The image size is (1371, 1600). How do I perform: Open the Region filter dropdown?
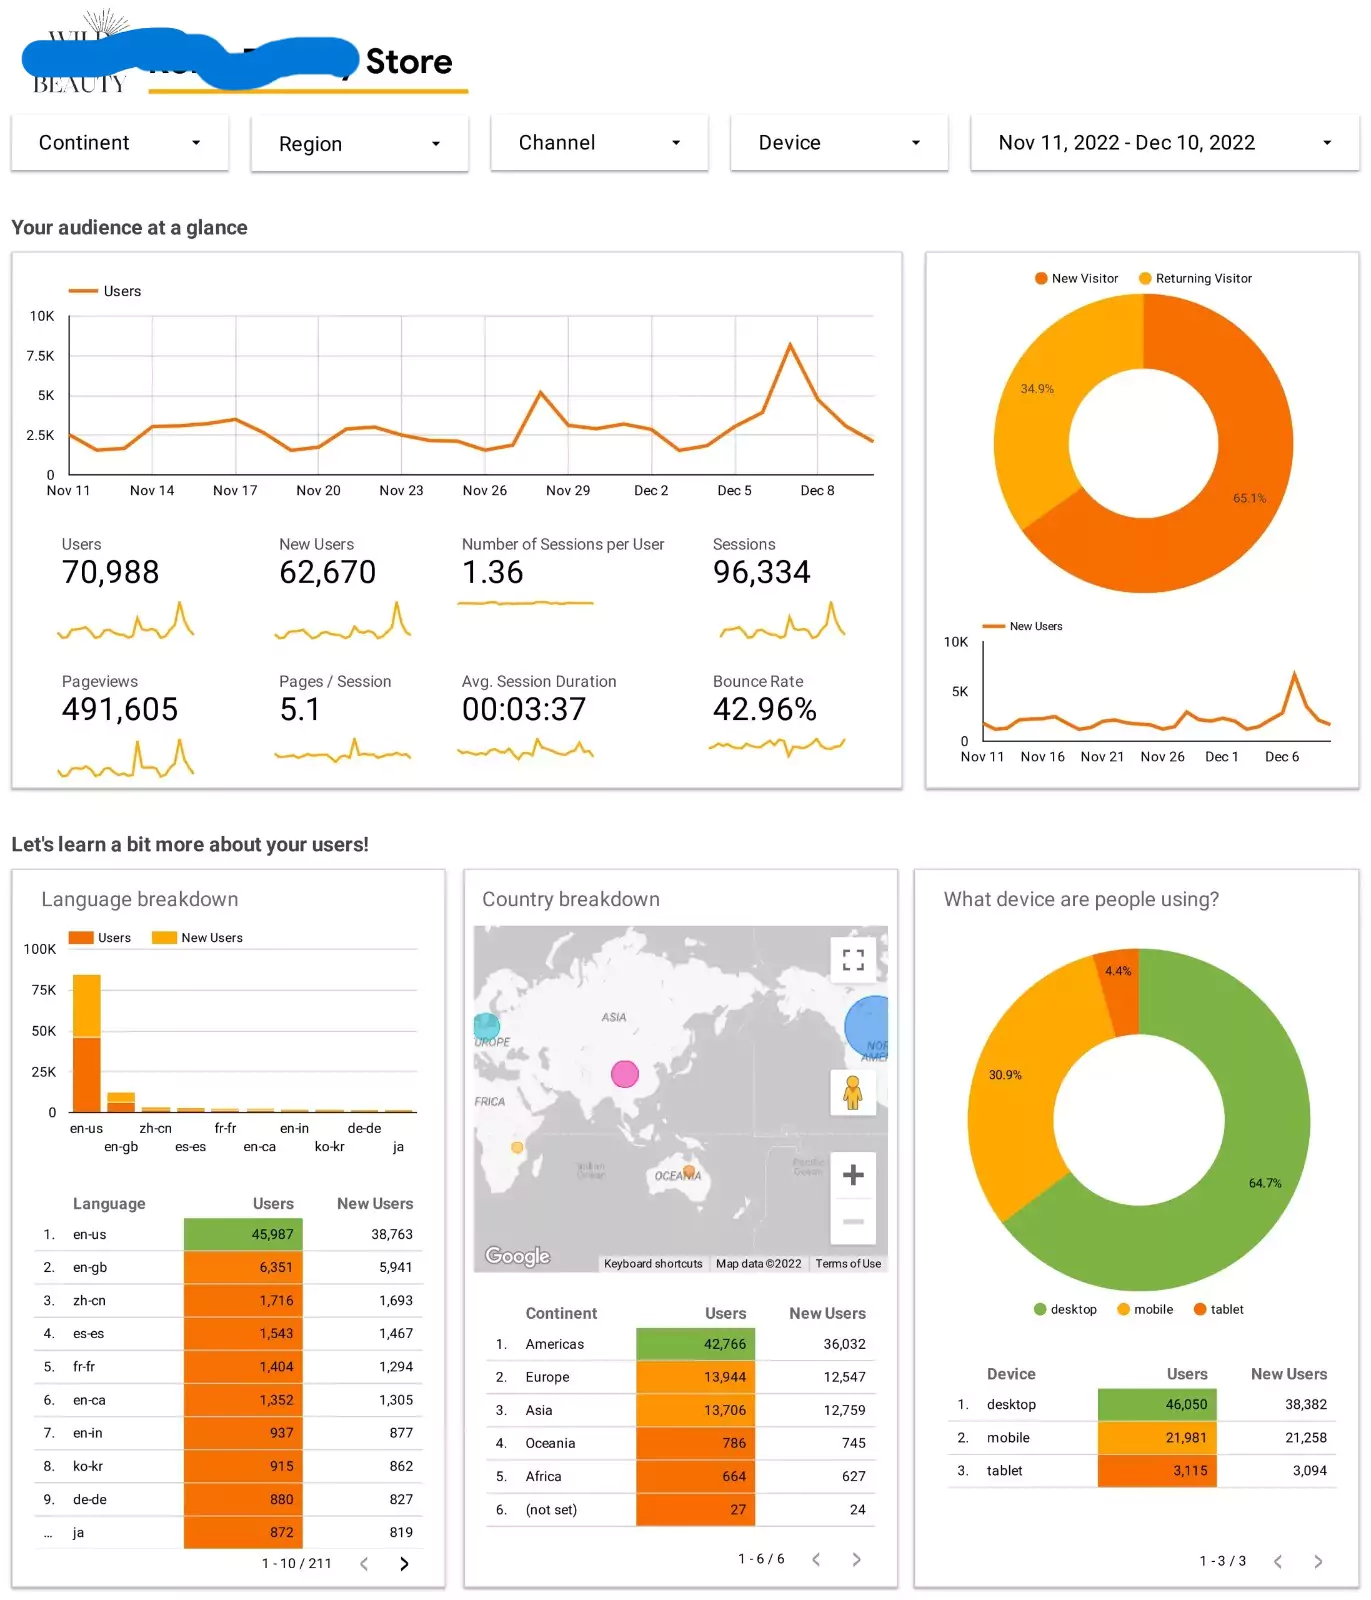click(360, 144)
